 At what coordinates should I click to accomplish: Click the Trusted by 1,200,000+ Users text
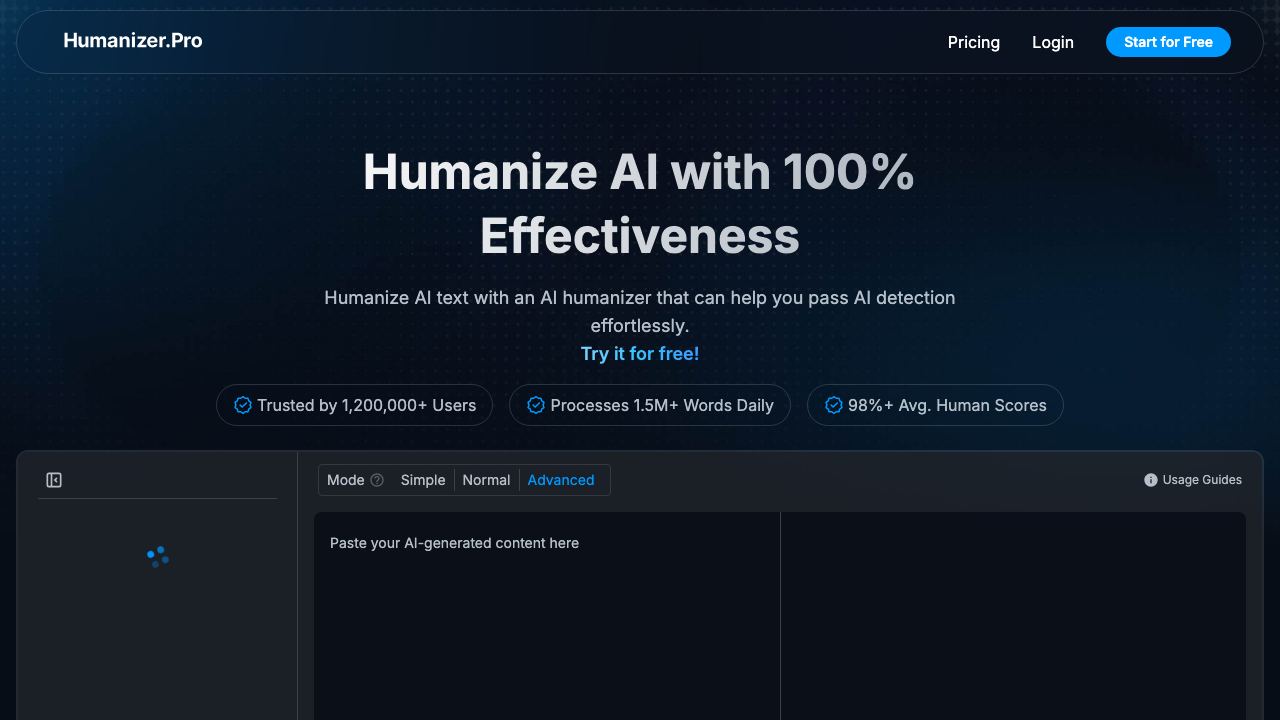click(x=366, y=405)
